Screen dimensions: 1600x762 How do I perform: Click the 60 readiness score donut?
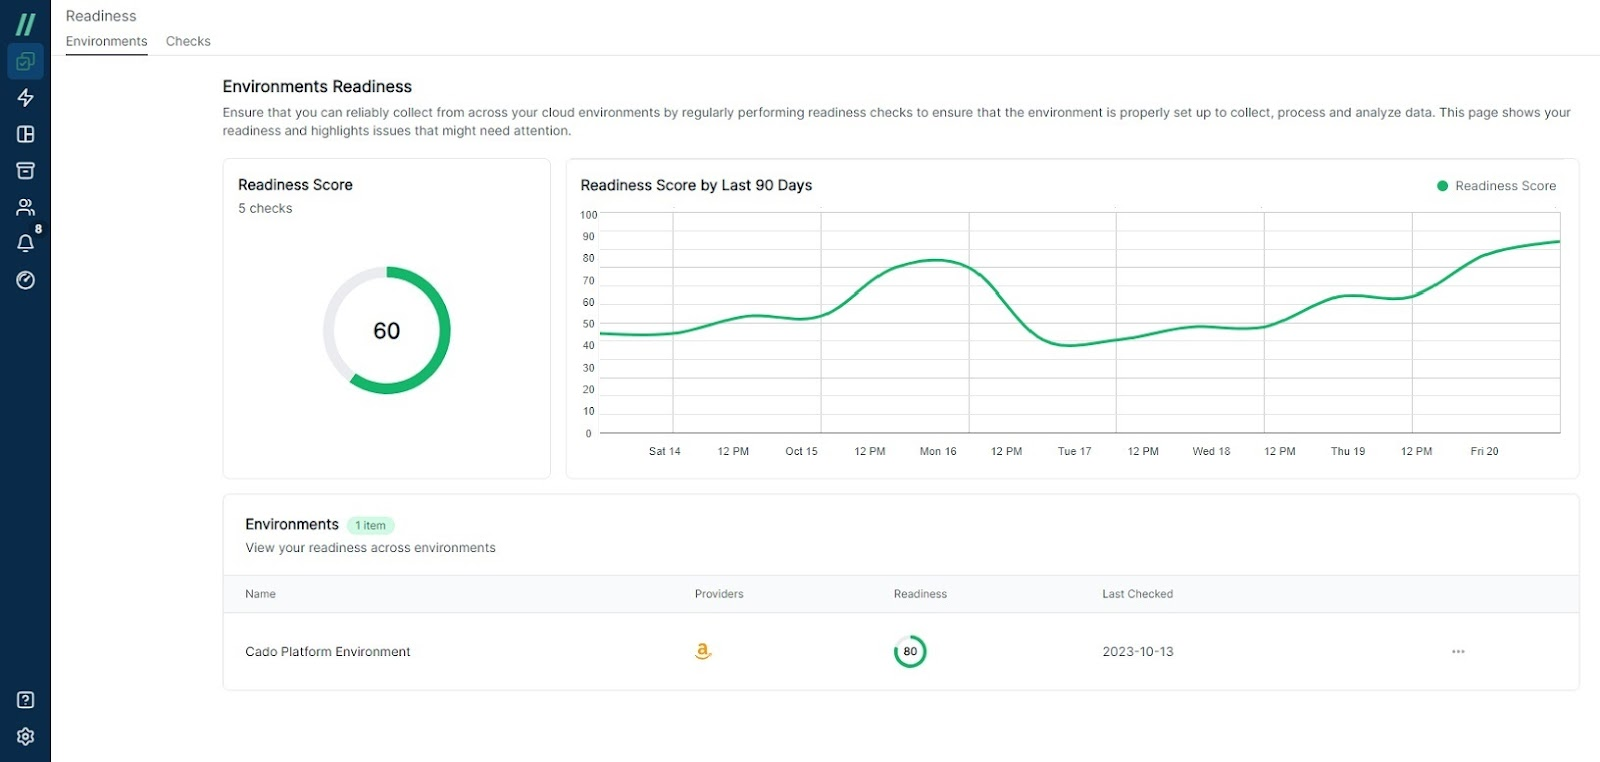tap(387, 330)
